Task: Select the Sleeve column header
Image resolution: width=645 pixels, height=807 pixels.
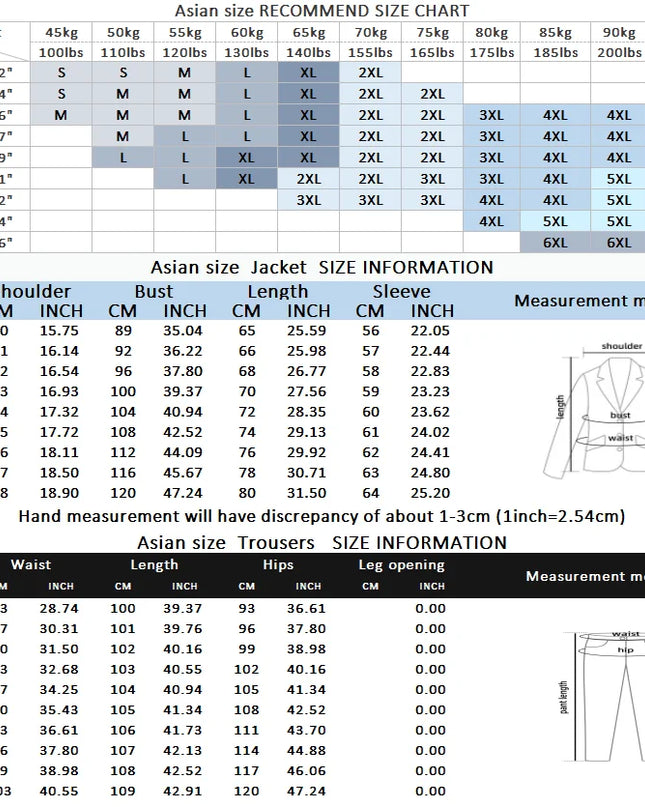Action: [x=401, y=291]
